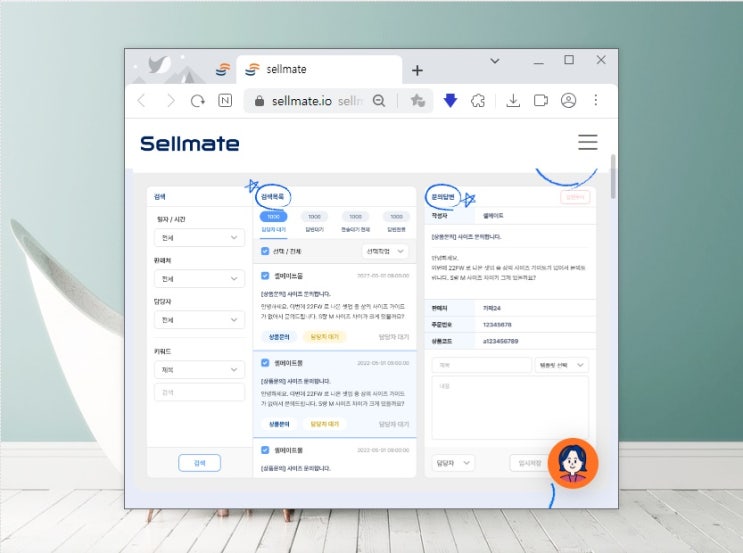Click the 검색목록 panel heading
Screen dimensions: 743x553
(x=272, y=196)
